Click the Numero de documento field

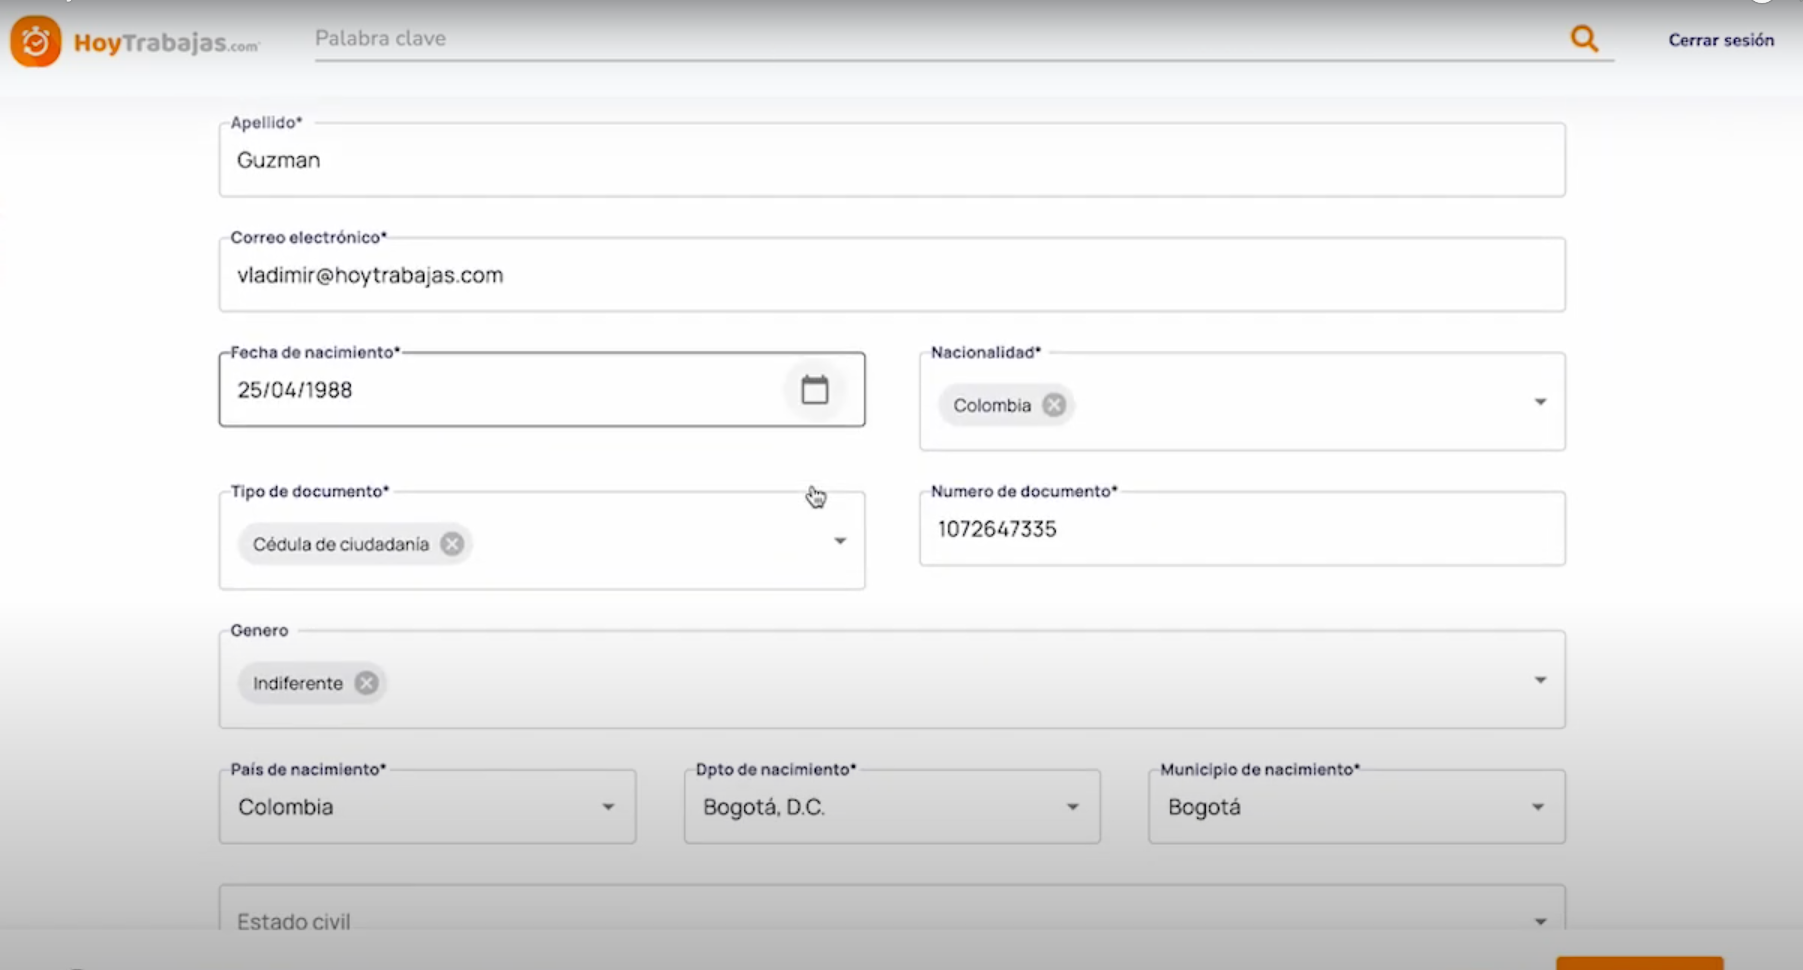tap(1242, 529)
